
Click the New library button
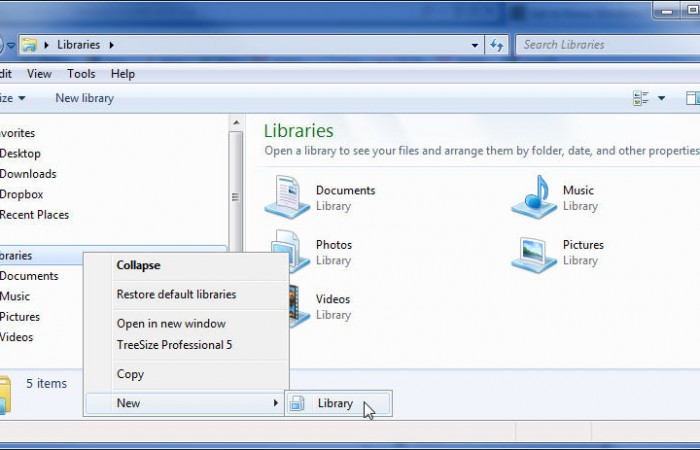click(84, 98)
